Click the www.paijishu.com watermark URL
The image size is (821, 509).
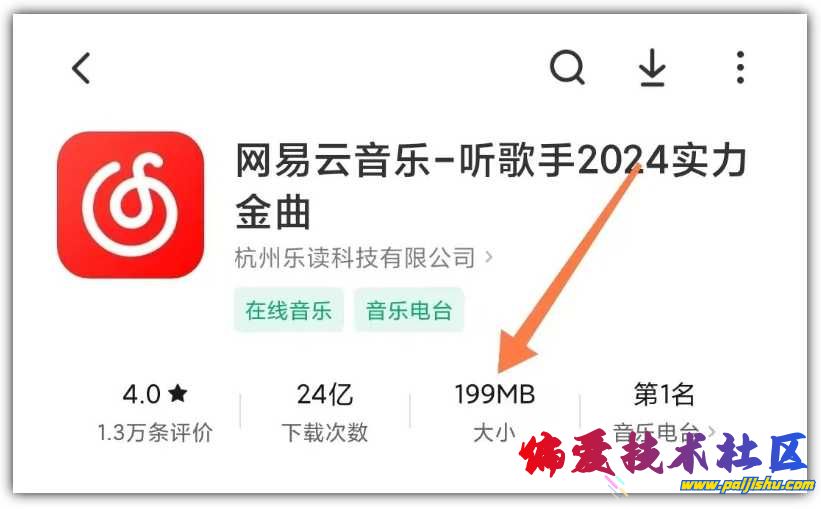tap(748, 485)
